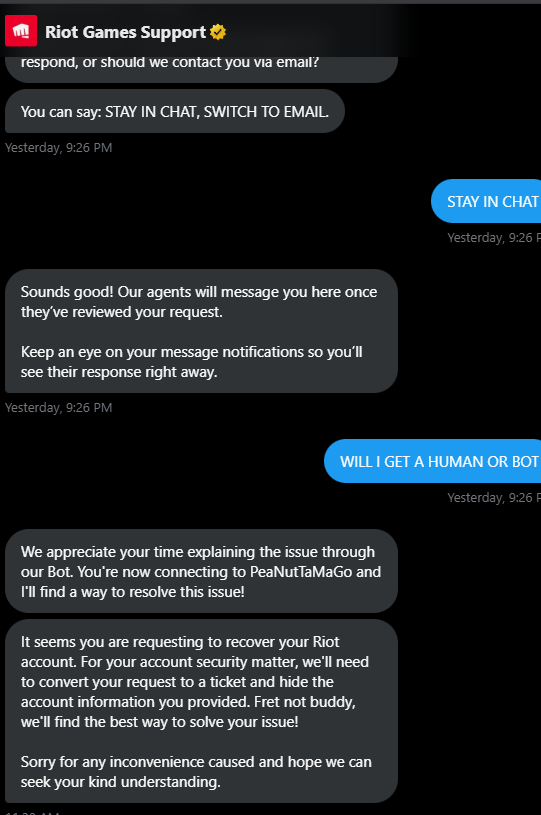Select the 'You can say: STAY IN CHAT' bubble

click(x=175, y=111)
